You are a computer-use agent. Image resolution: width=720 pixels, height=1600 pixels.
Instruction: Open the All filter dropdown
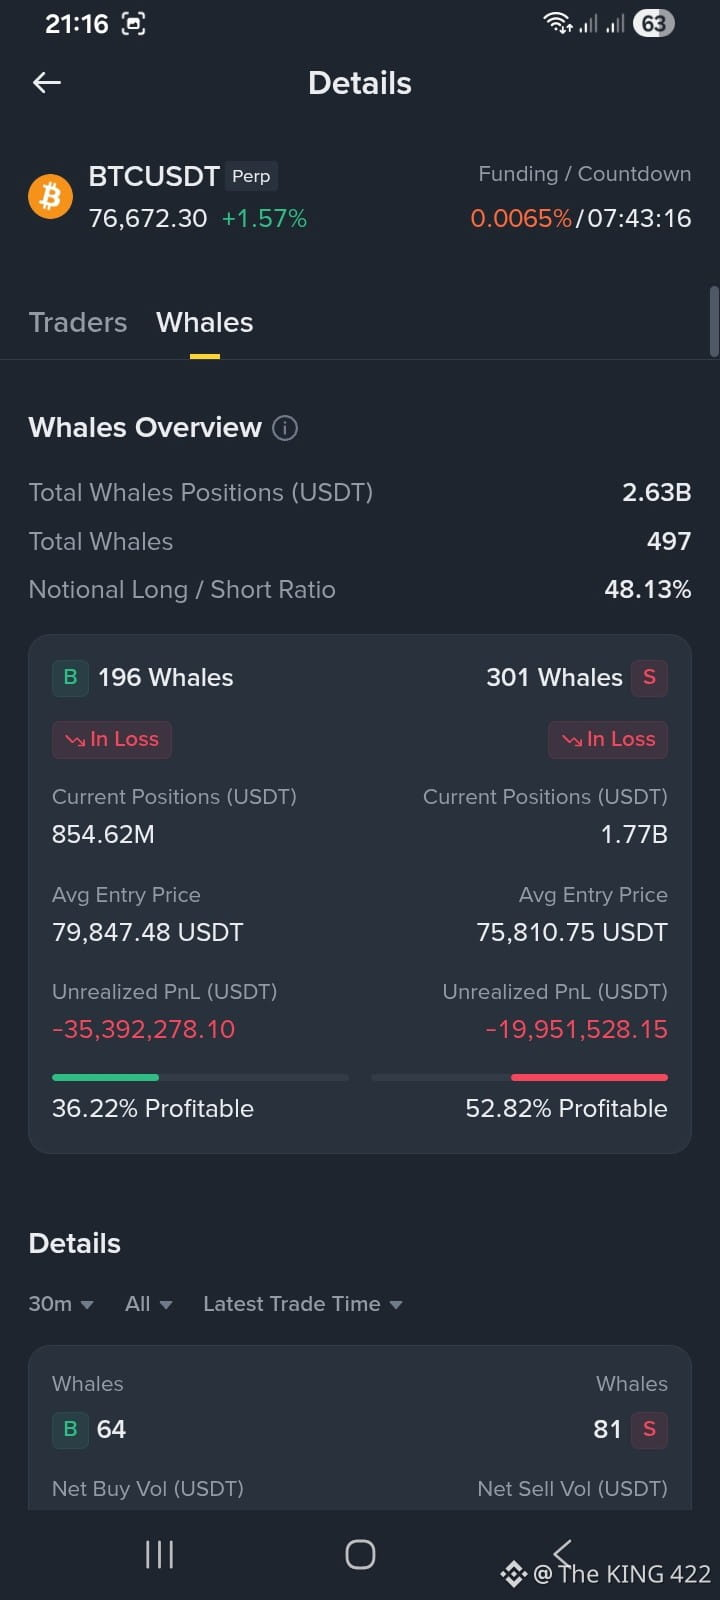coord(149,1304)
